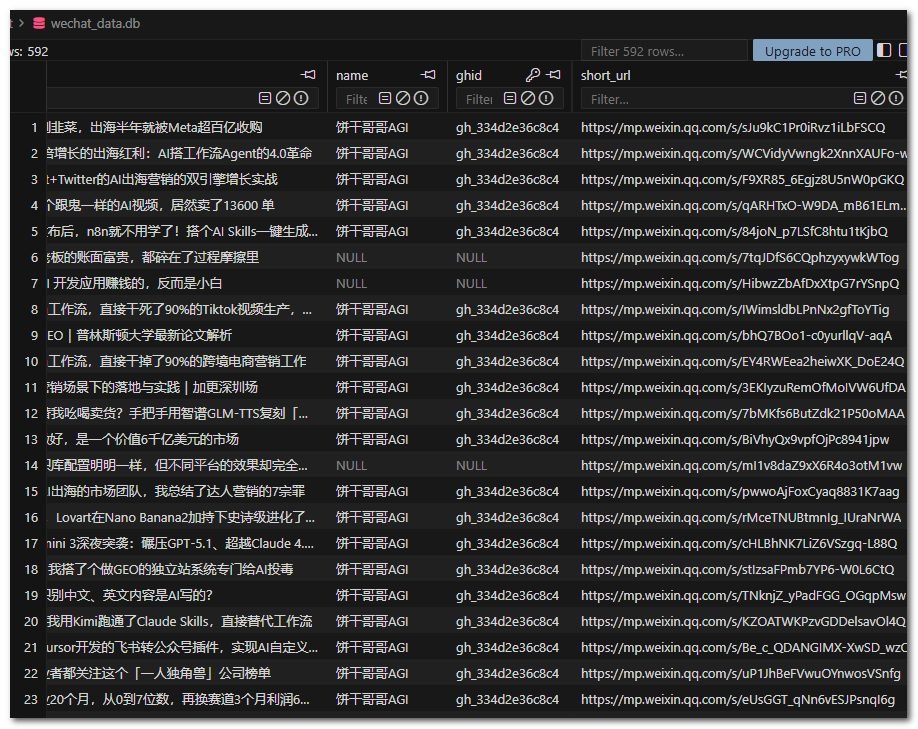
Task: Click NULL ghid cell in row 7
Action: click(x=471, y=283)
